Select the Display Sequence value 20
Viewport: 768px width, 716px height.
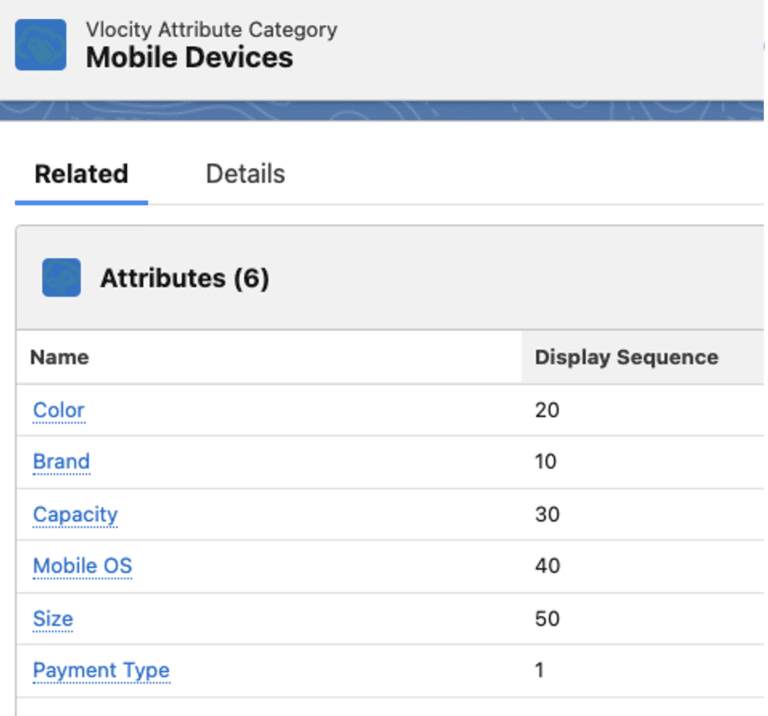coord(547,410)
